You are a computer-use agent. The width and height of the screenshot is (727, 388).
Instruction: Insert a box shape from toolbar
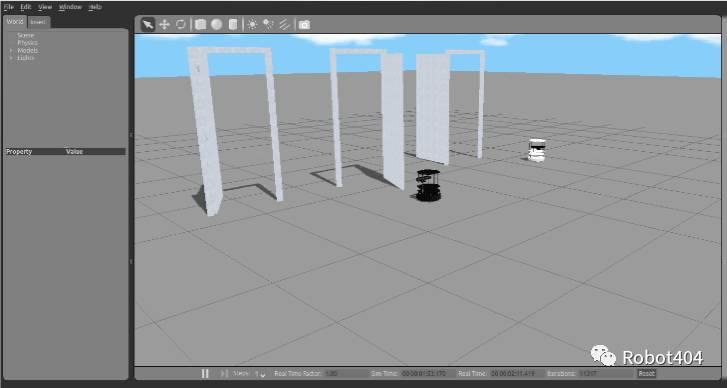click(x=200, y=25)
